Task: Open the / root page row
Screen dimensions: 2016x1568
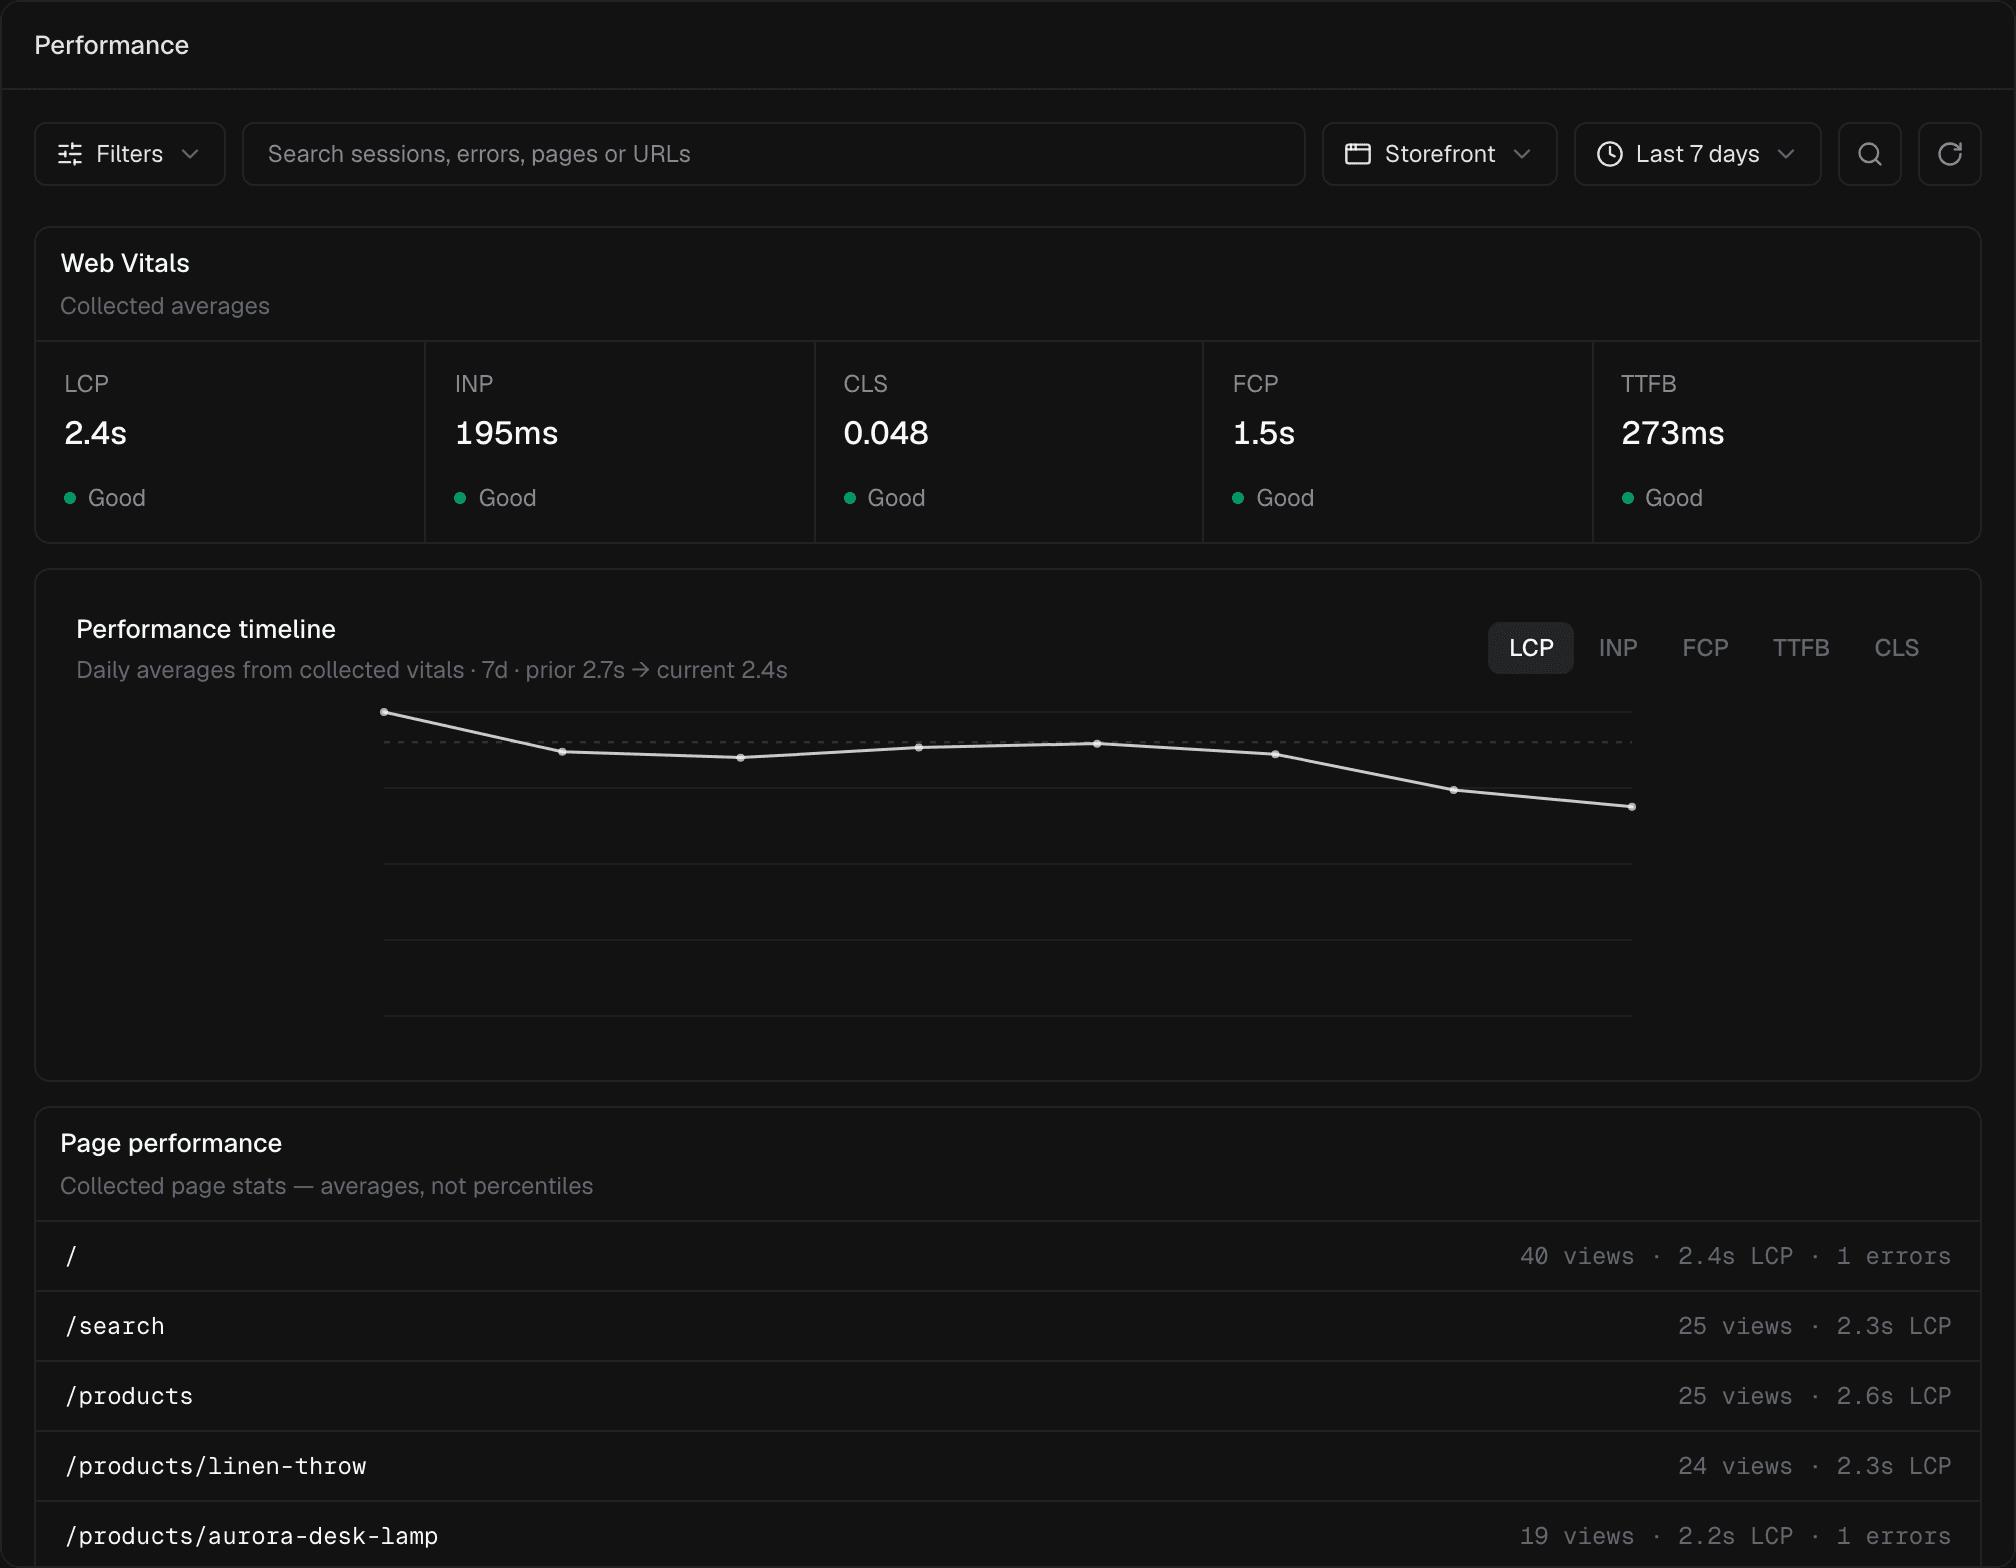Action: point(1008,1256)
